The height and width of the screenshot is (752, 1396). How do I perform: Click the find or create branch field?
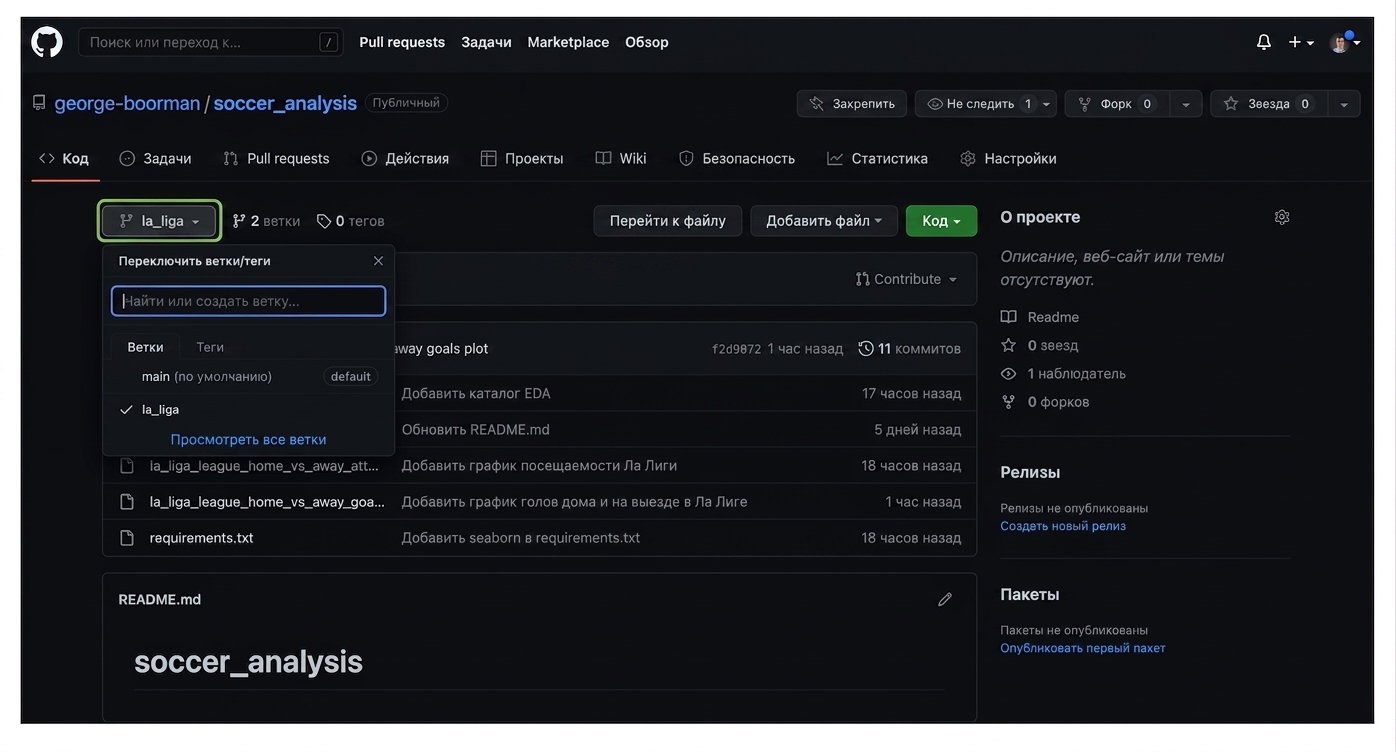[248, 301]
